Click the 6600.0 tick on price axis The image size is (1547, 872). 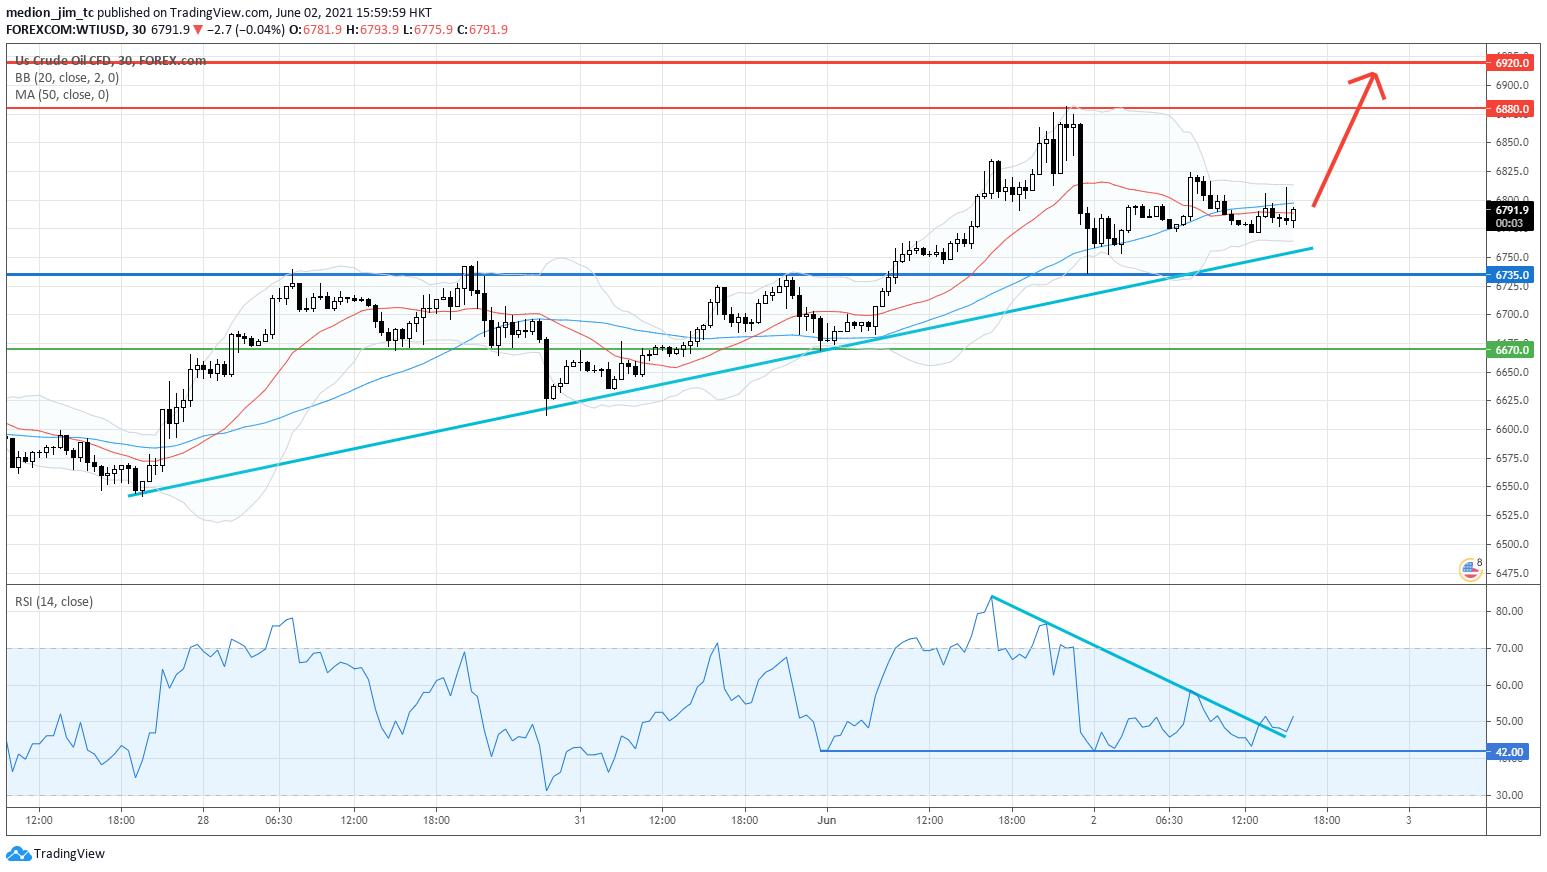(1514, 429)
